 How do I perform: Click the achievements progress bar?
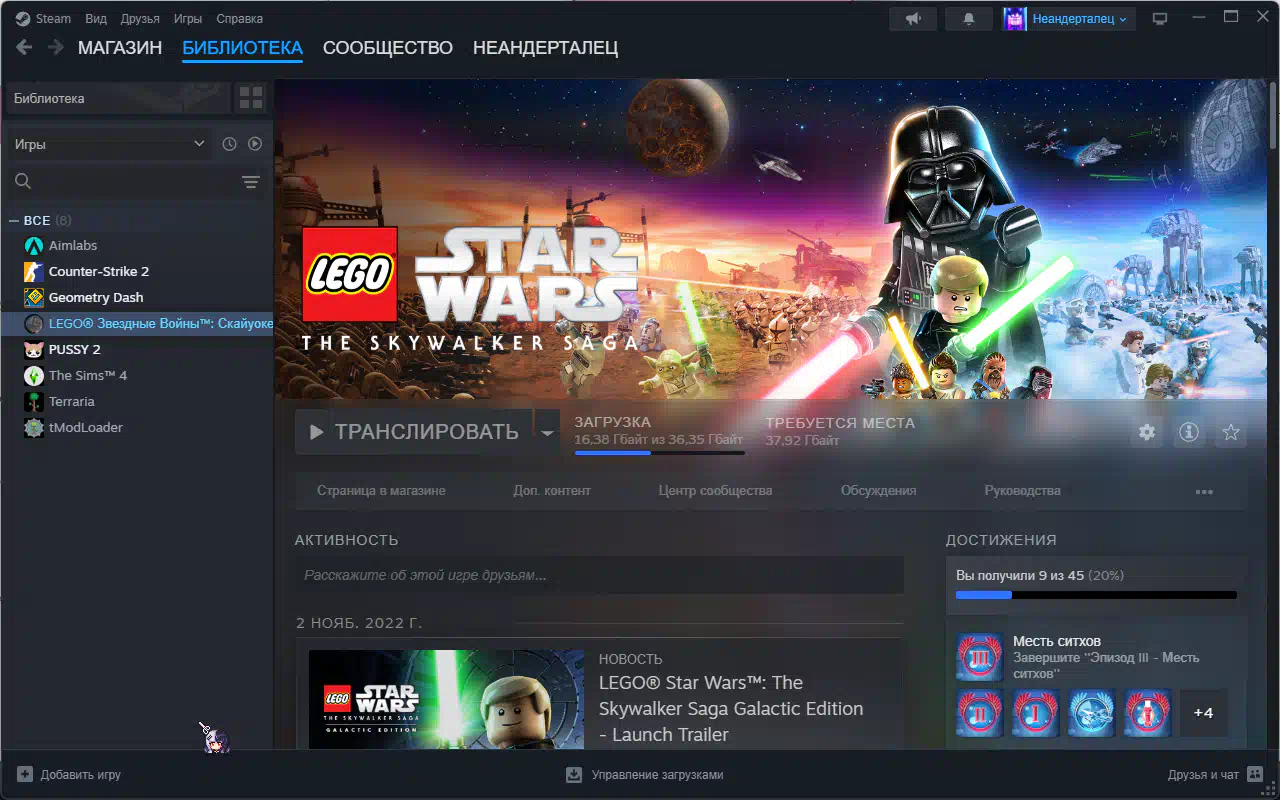click(x=1096, y=595)
